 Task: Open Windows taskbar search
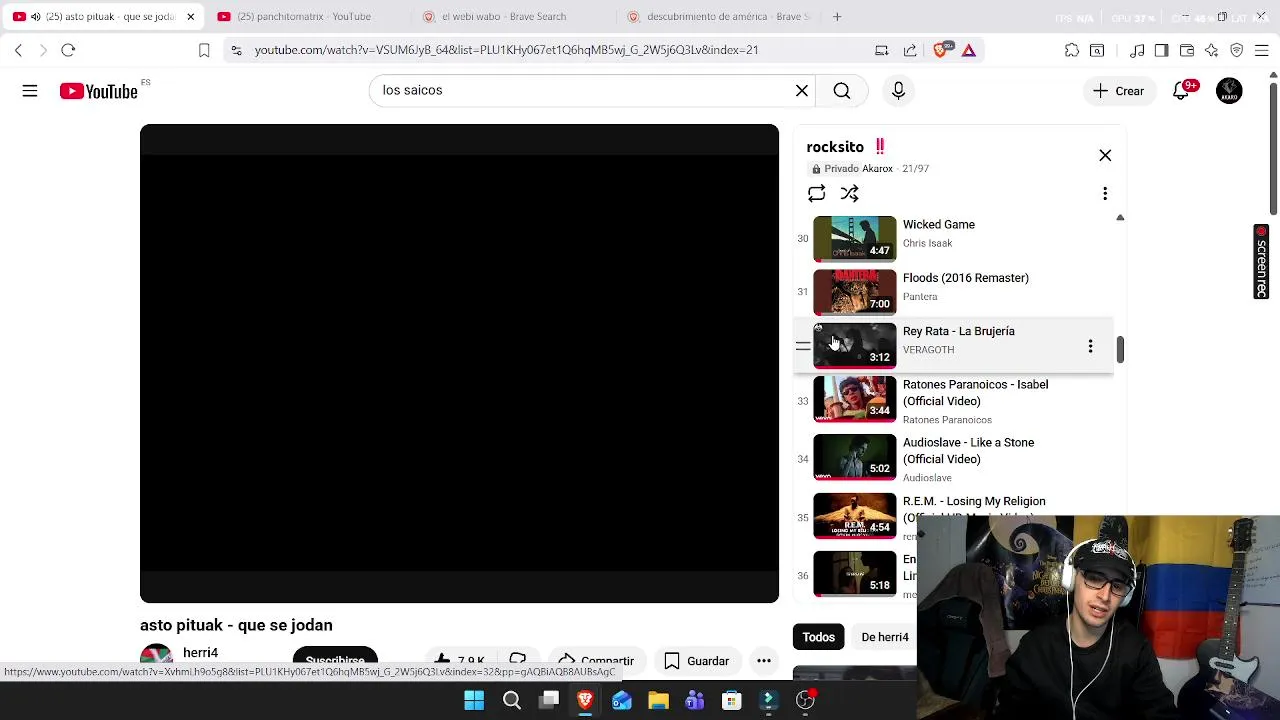click(x=512, y=701)
